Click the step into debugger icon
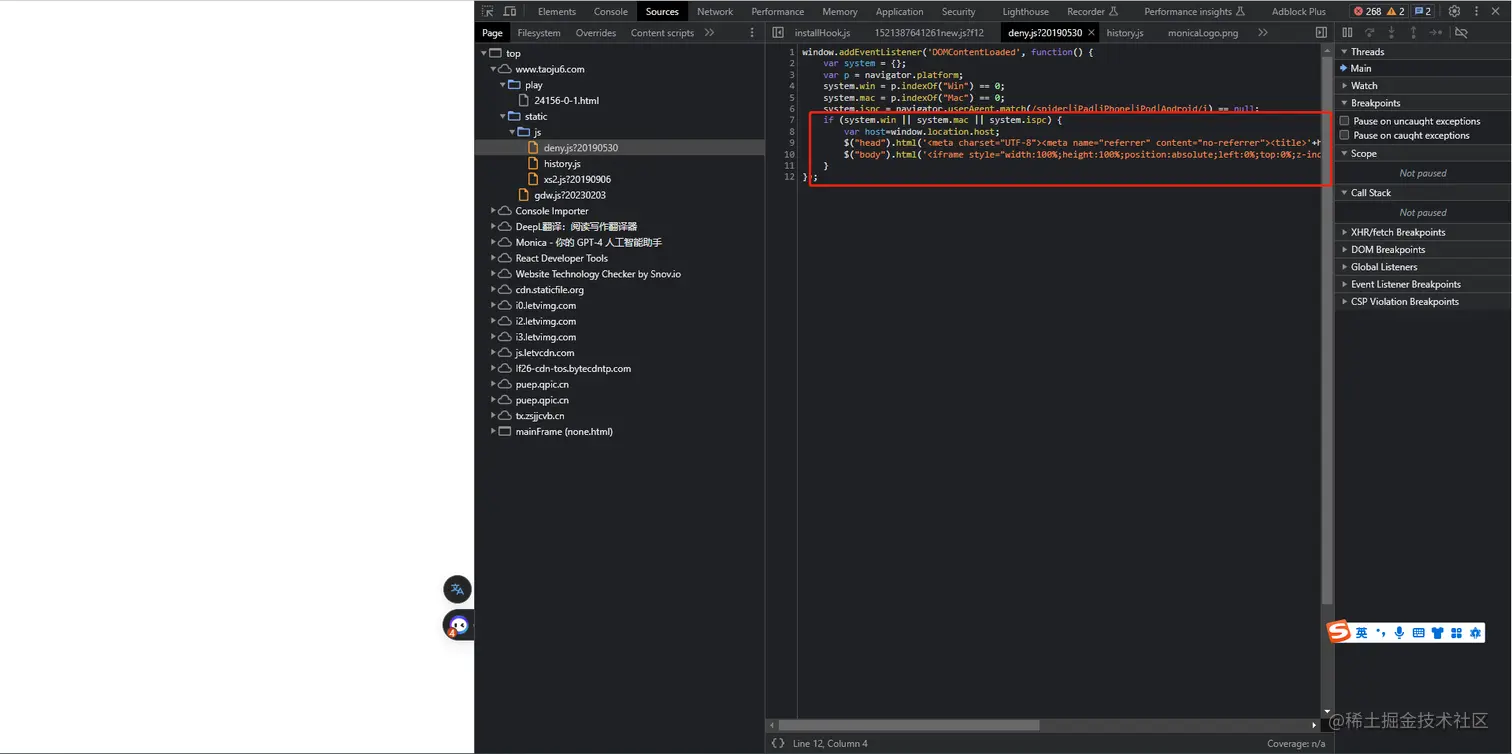The image size is (1512, 754). point(1391,33)
